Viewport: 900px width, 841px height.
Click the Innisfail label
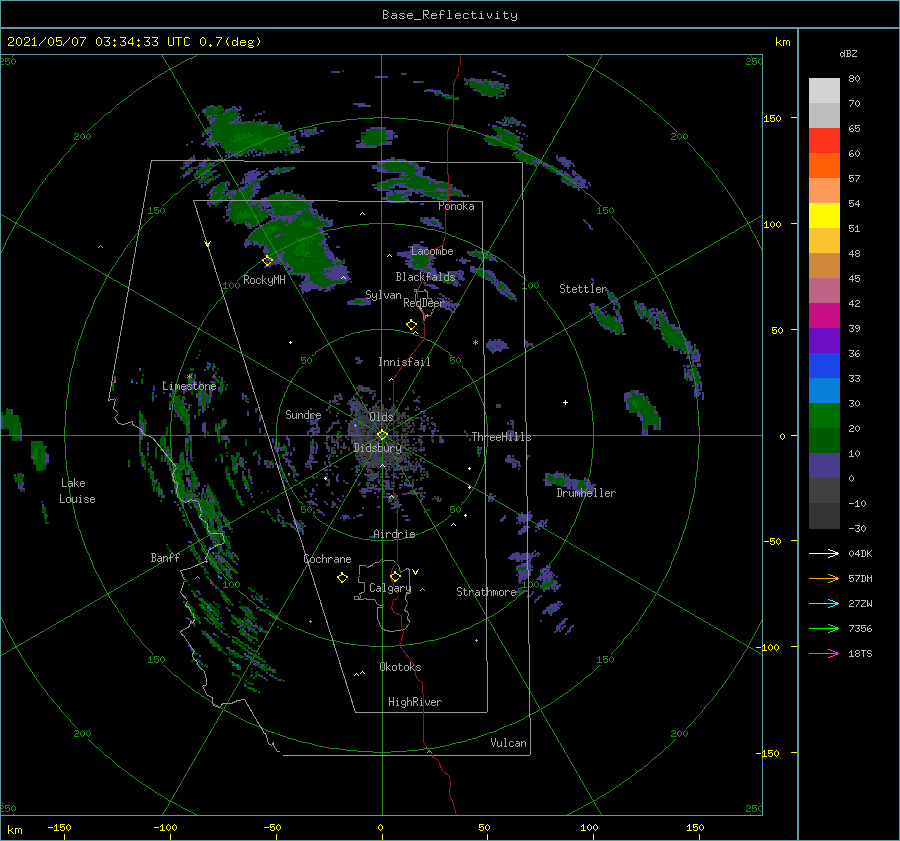pyautogui.click(x=404, y=362)
